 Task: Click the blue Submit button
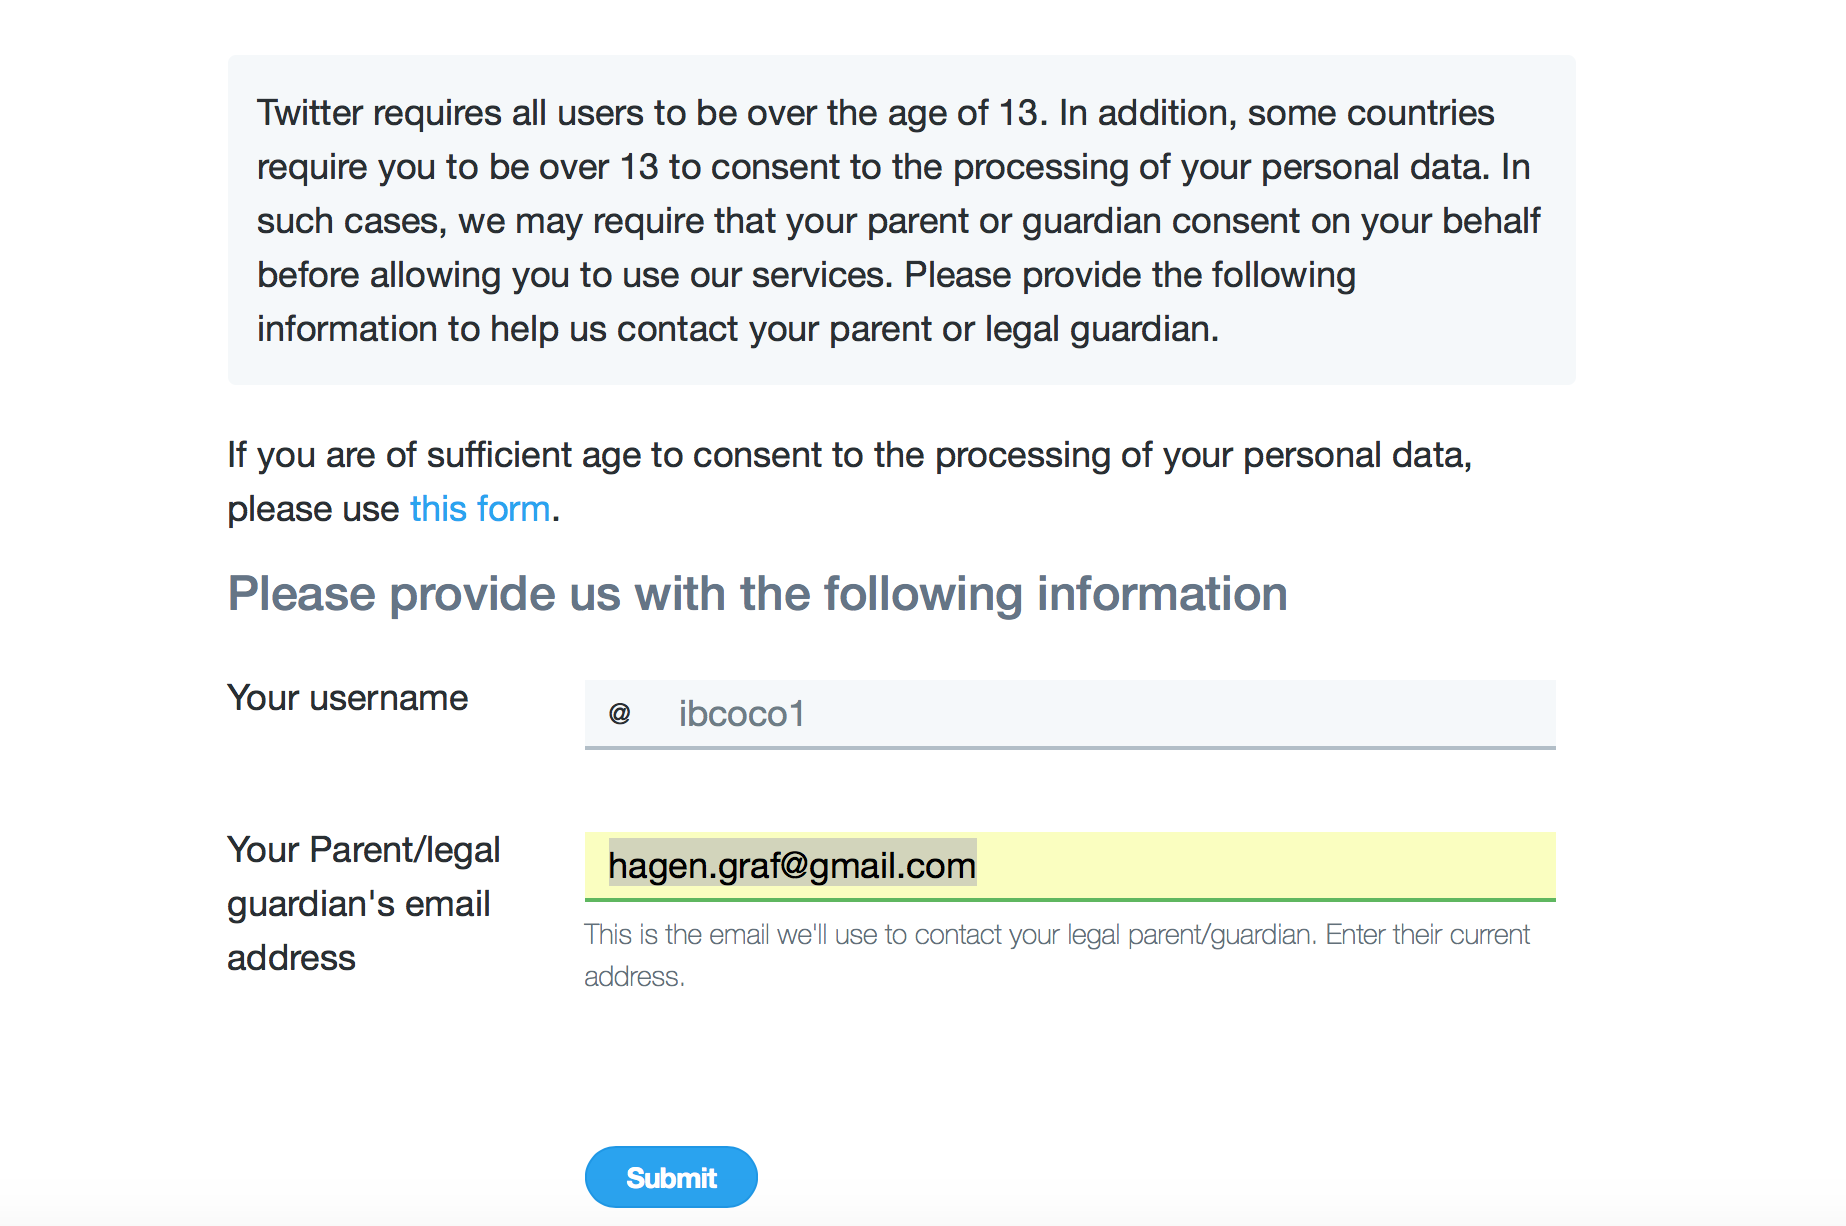[671, 1177]
